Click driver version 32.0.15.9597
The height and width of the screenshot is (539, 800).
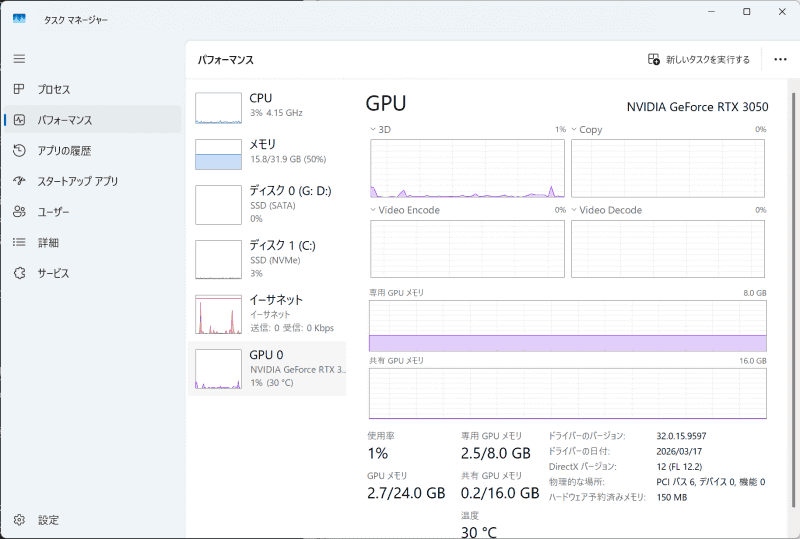point(682,436)
